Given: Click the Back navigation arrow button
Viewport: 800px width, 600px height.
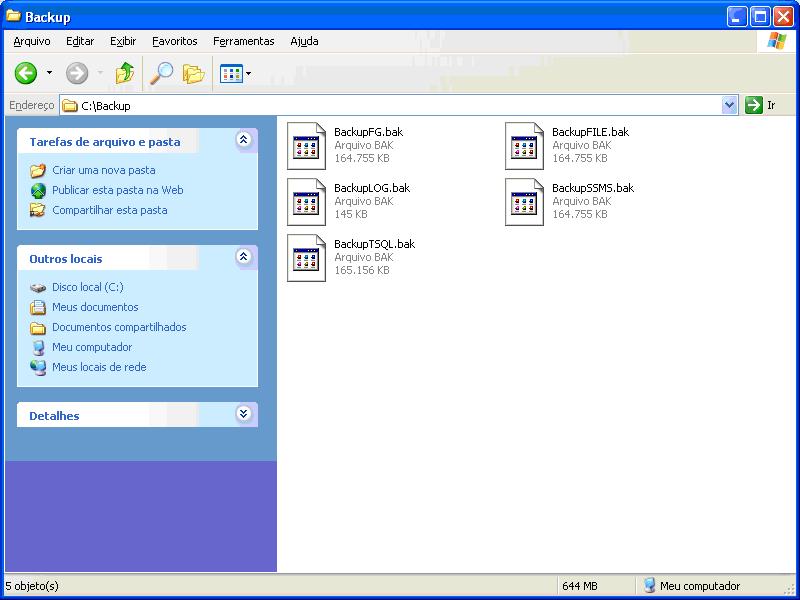Looking at the screenshot, I should point(26,73).
